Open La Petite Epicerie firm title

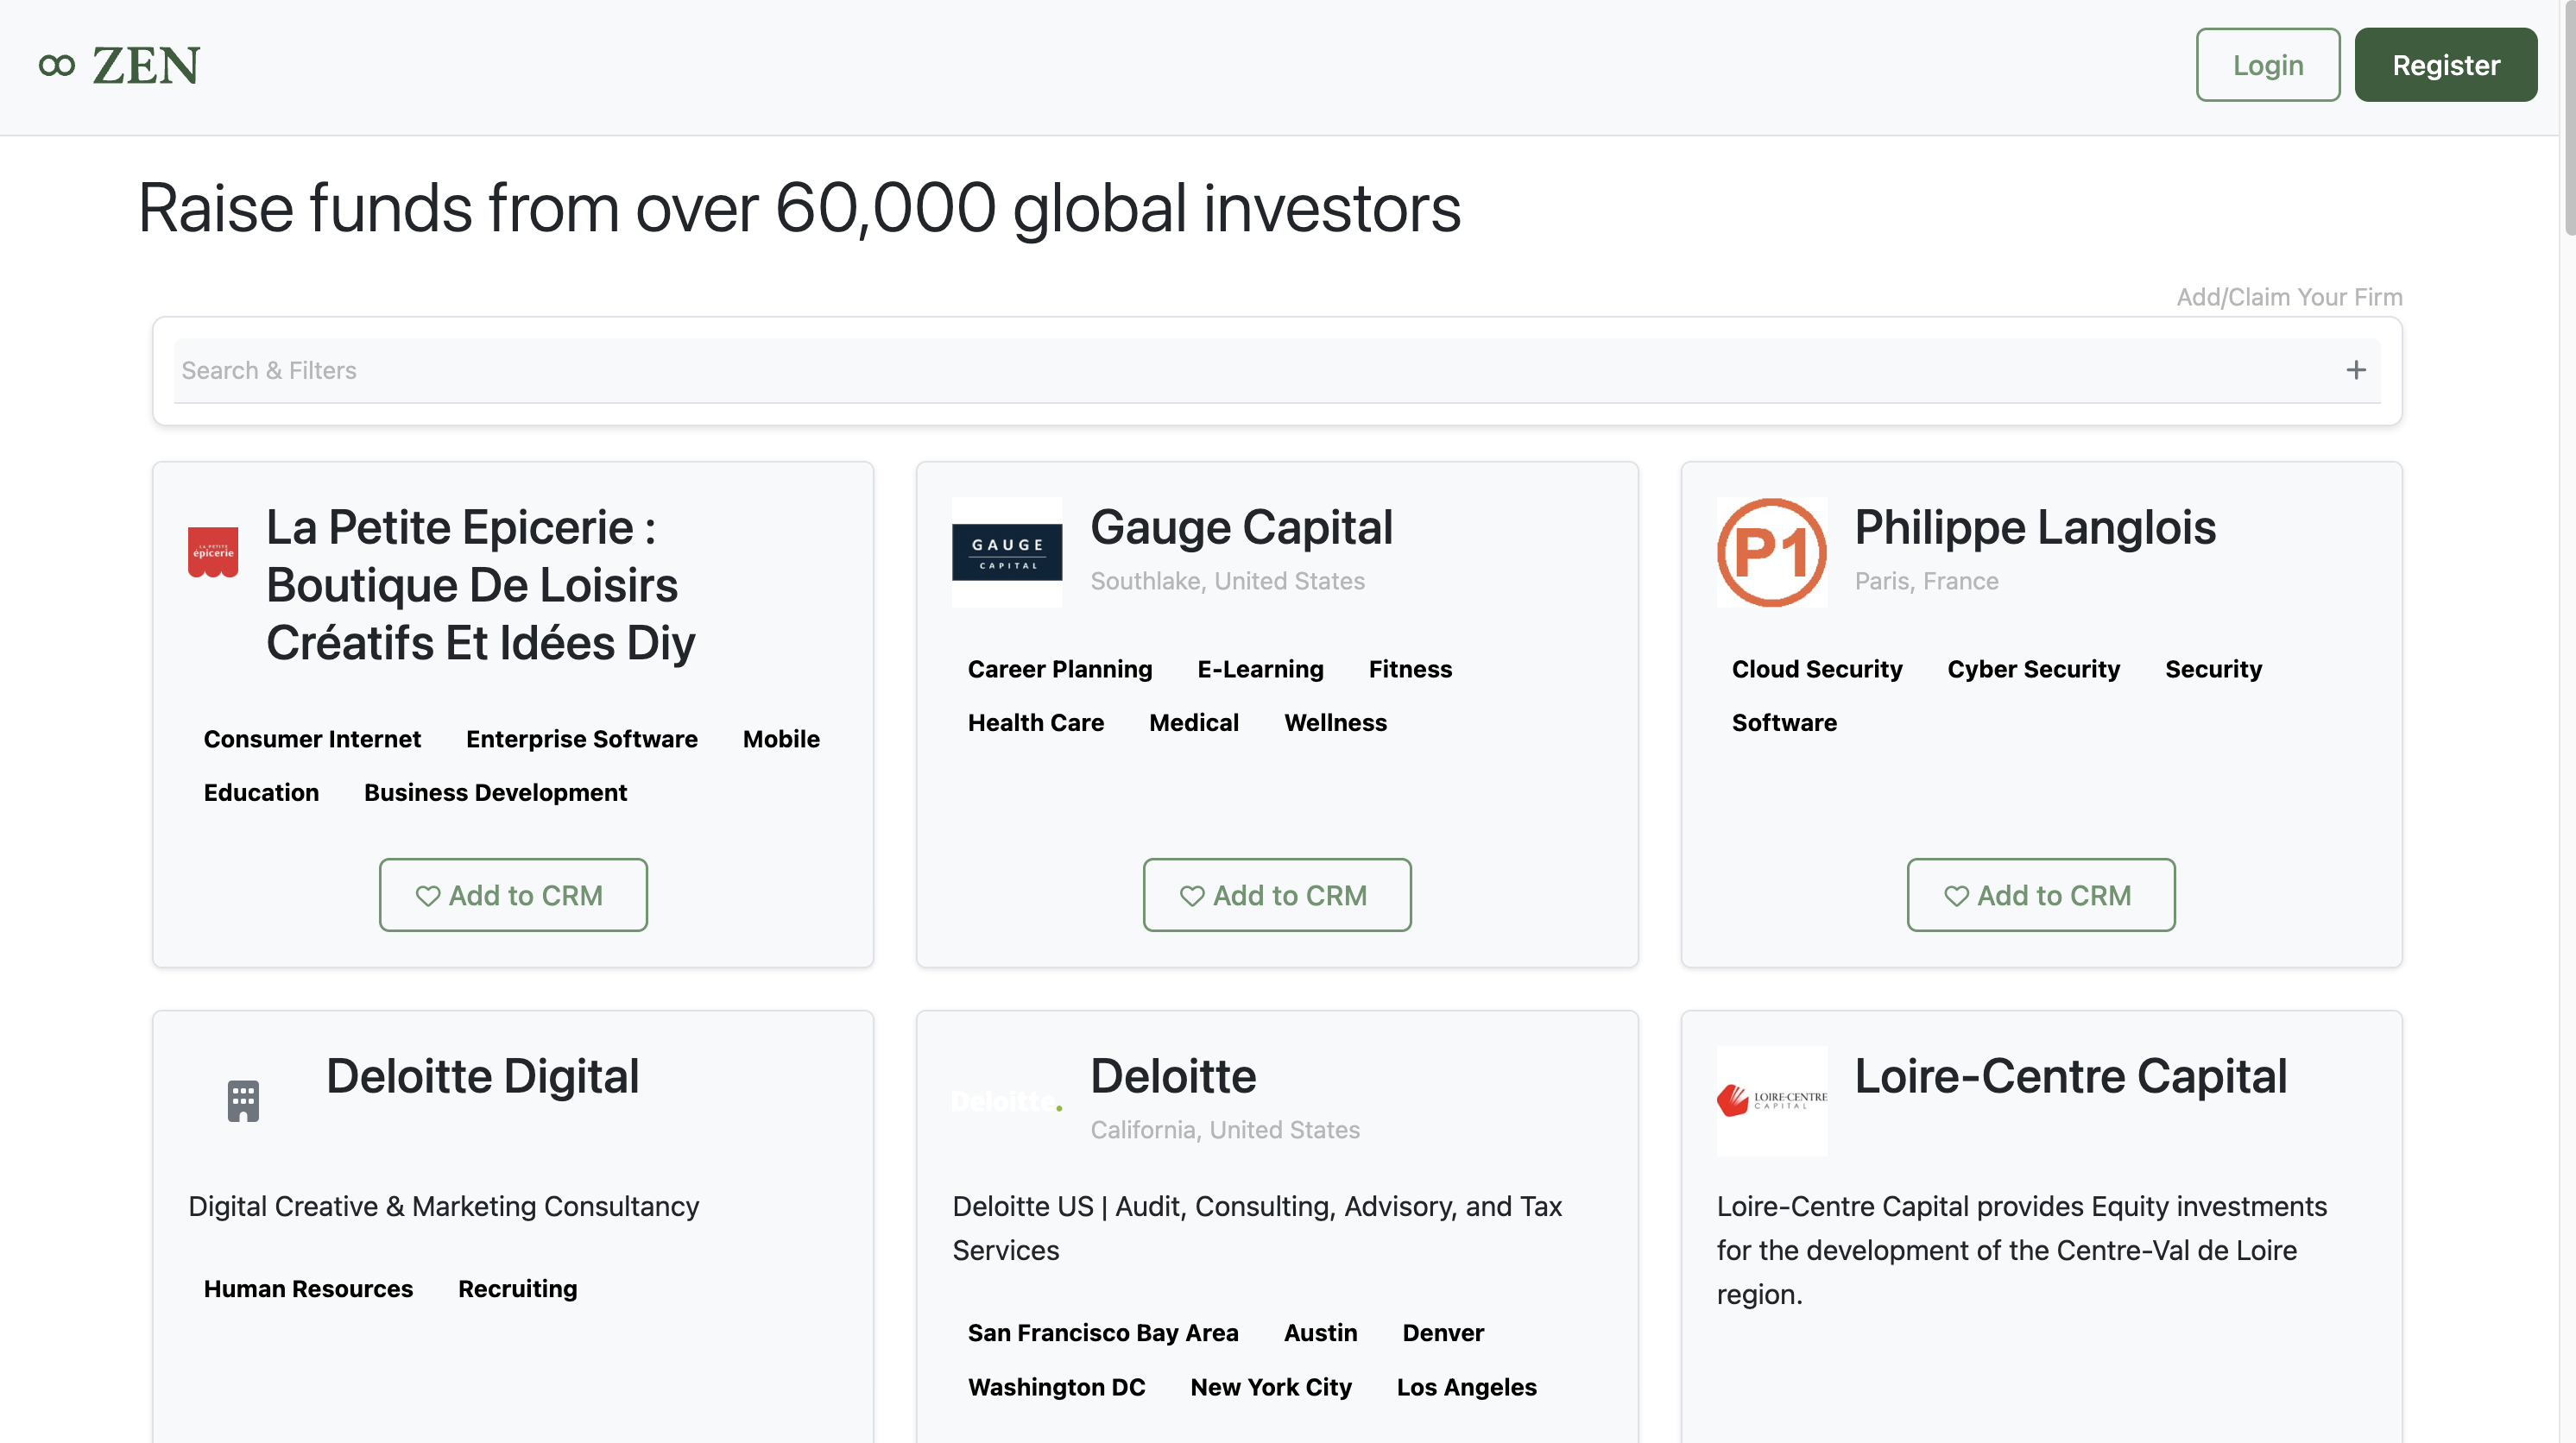point(481,585)
